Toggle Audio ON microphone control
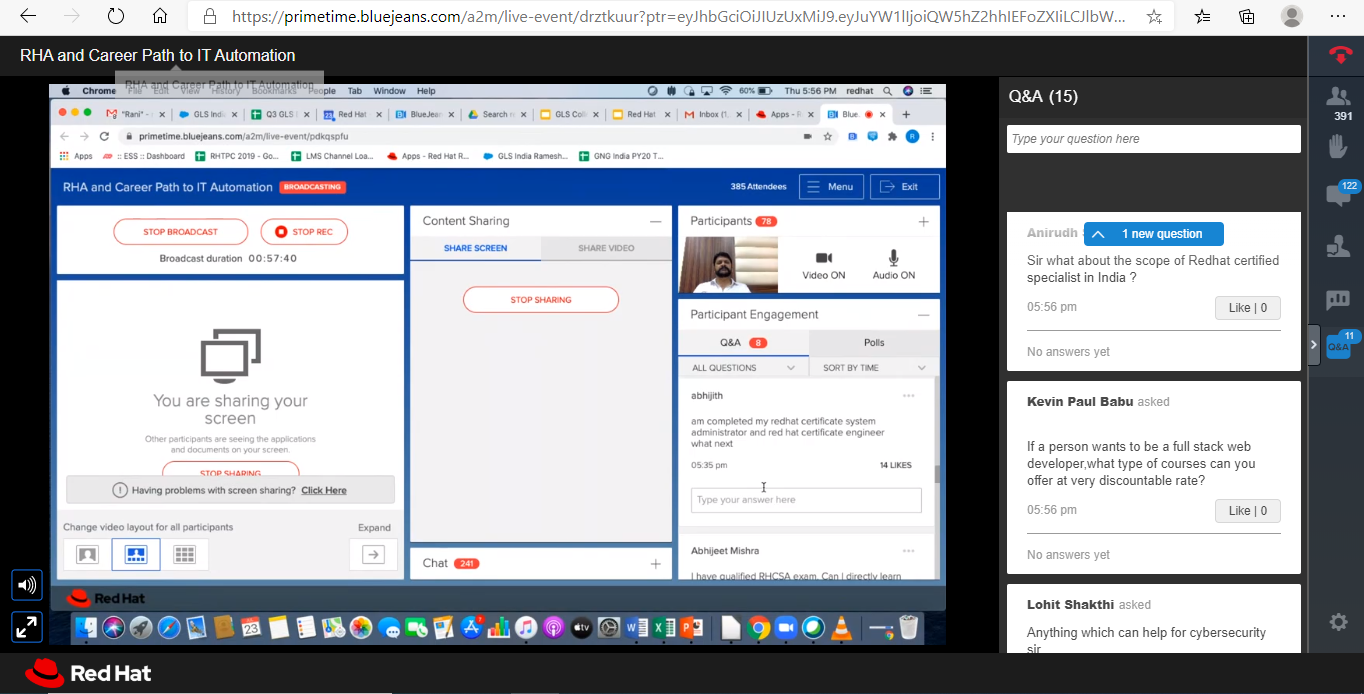Image resolution: width=1364 pixels, height=694 pixels. point(893,265)
